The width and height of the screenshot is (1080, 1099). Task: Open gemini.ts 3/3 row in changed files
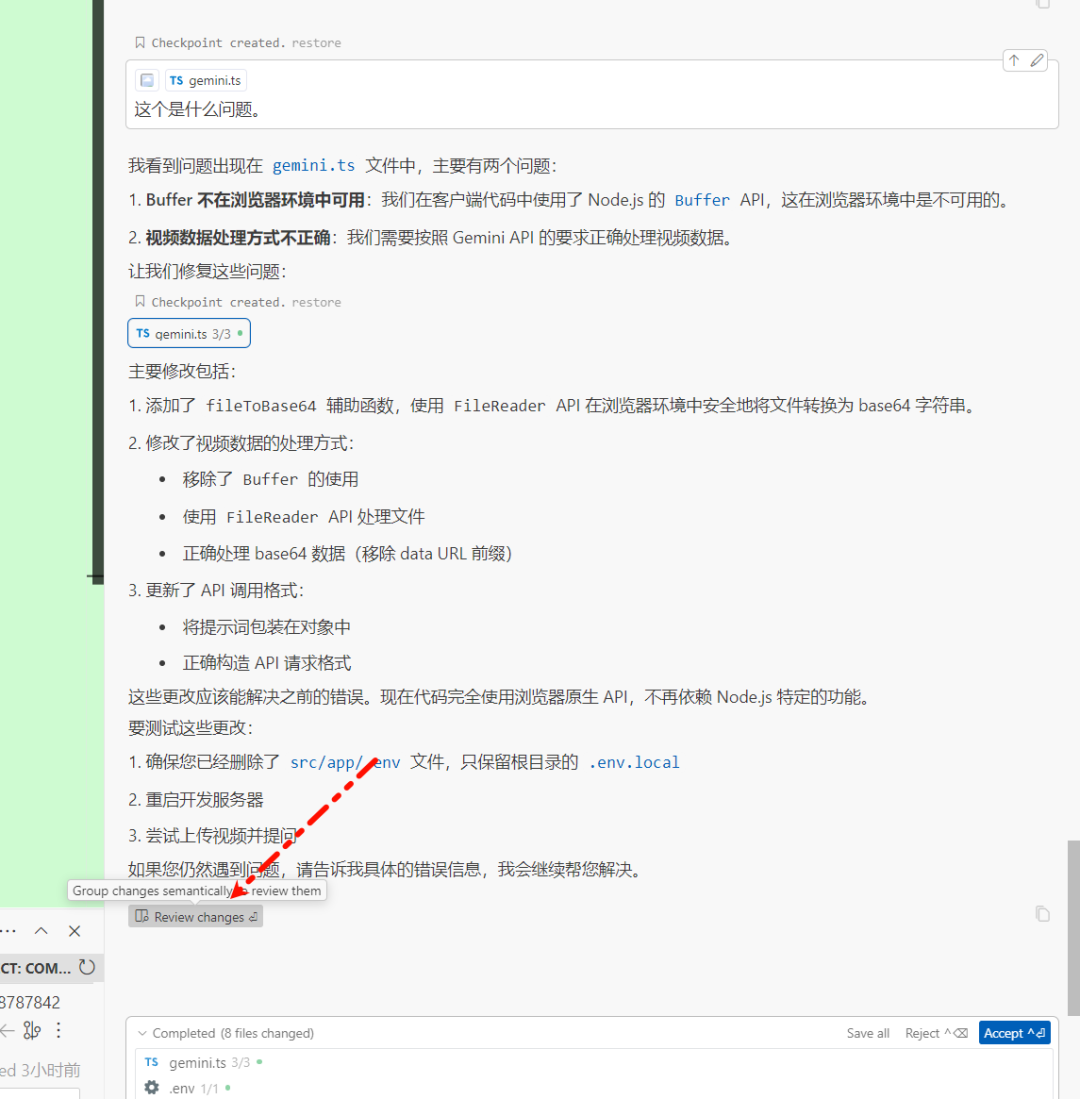[592, 1063]
